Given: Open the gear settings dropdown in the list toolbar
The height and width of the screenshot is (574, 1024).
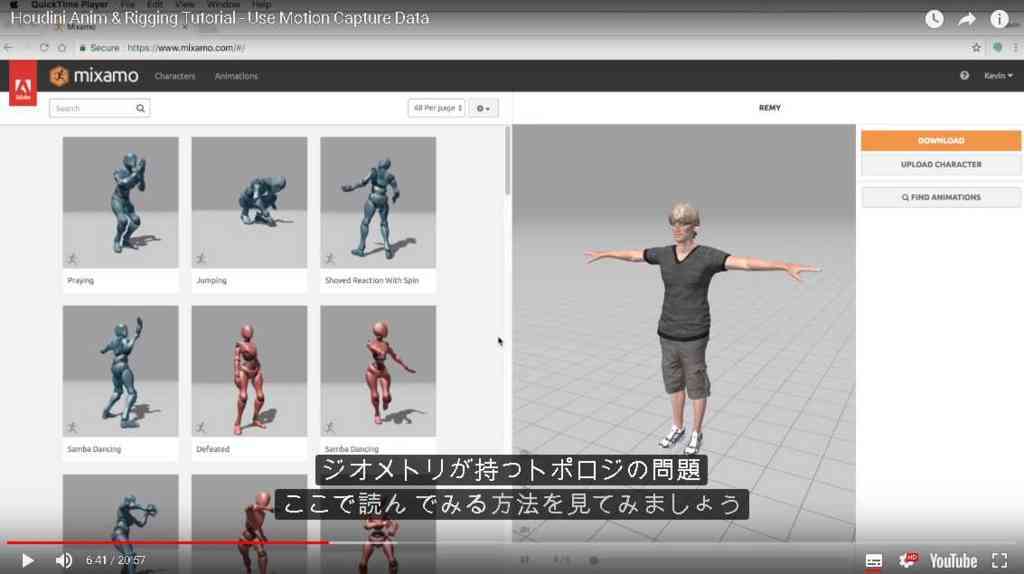Looking at the screenshot, I should click(x=483, y=108).
